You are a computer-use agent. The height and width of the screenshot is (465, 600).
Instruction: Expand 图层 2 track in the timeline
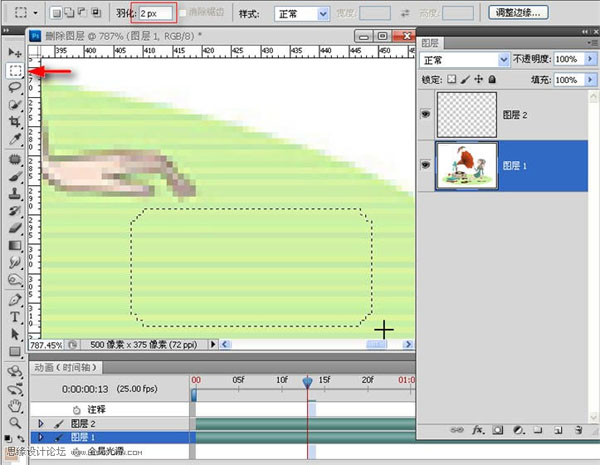40,424
